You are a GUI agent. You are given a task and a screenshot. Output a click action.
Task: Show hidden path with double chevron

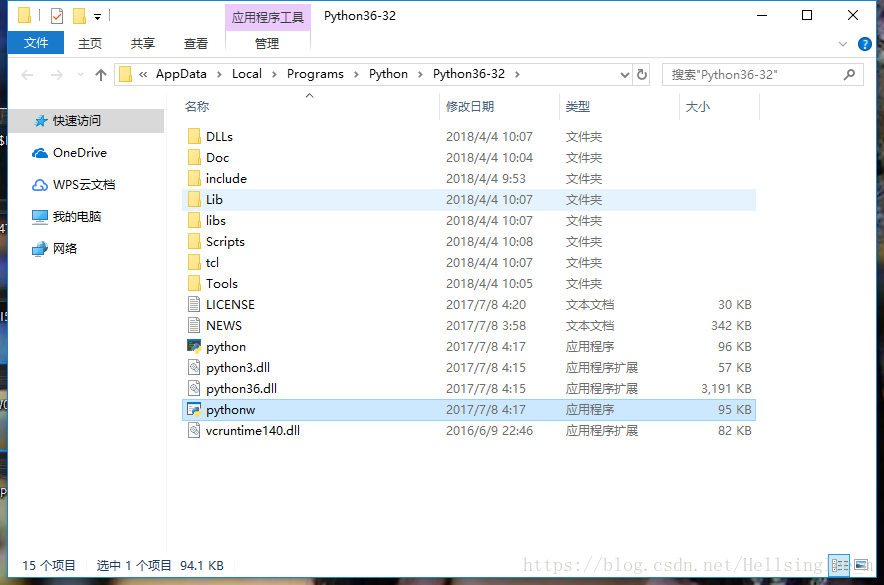click(x=143, y=74)
